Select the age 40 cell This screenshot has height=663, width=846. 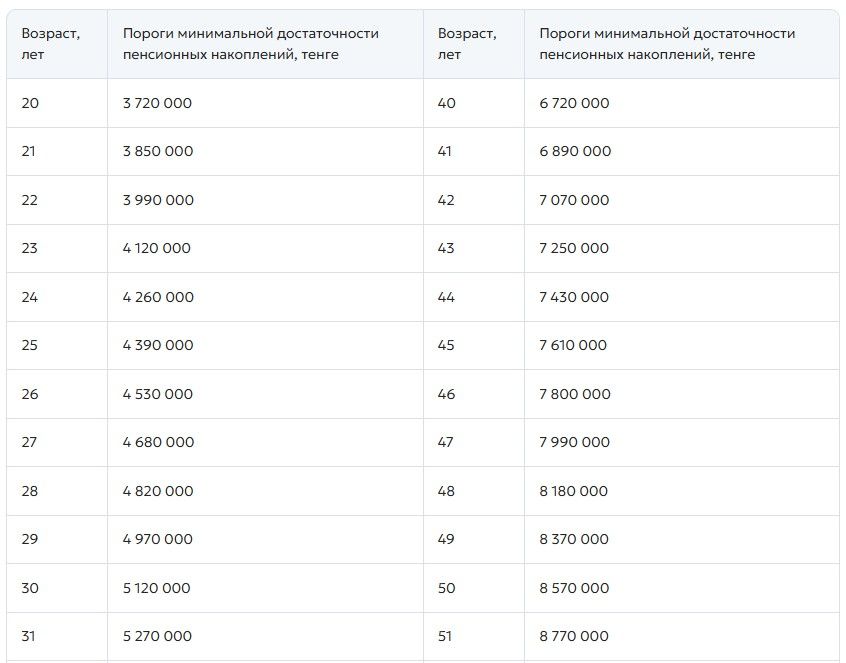tap(446, 103)
